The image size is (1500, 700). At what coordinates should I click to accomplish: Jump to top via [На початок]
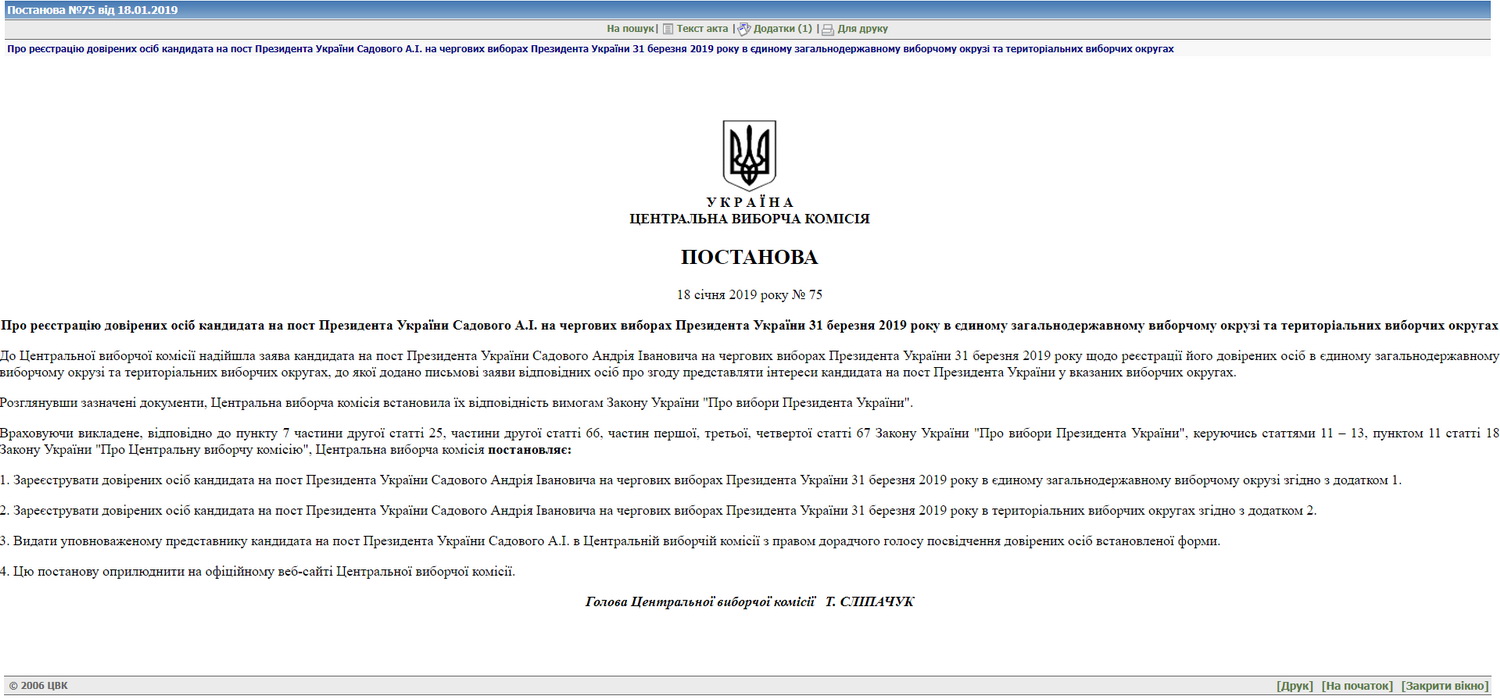click(1356, 686)
